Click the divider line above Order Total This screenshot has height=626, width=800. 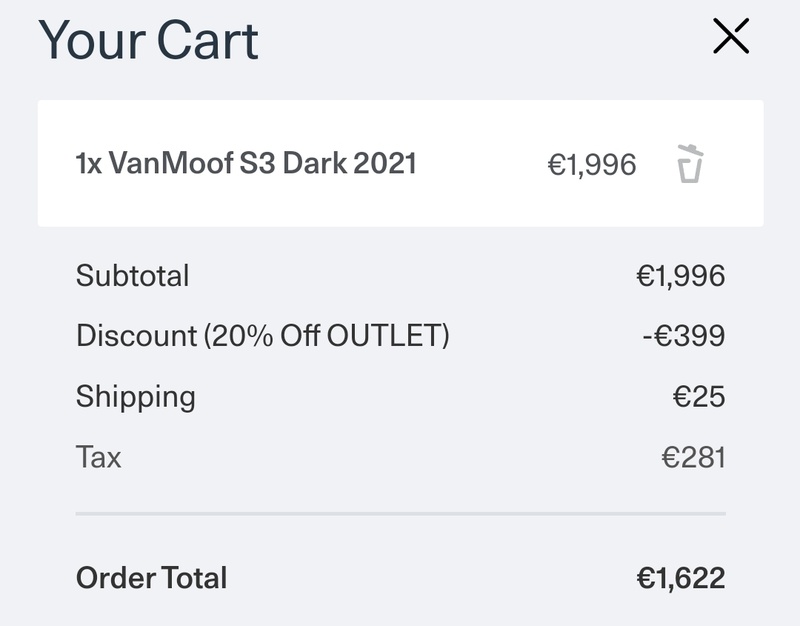point(401,514)
